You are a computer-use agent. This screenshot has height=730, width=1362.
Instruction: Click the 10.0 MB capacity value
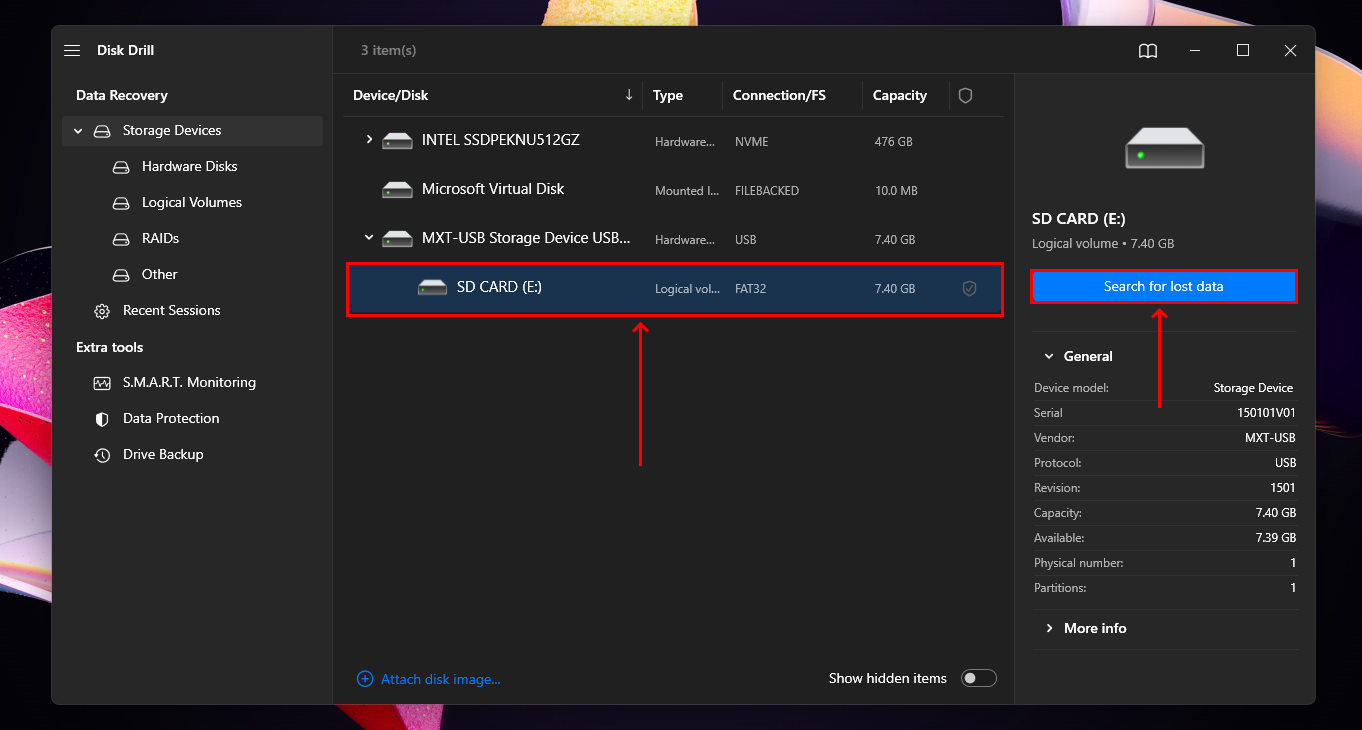point(896,191)
